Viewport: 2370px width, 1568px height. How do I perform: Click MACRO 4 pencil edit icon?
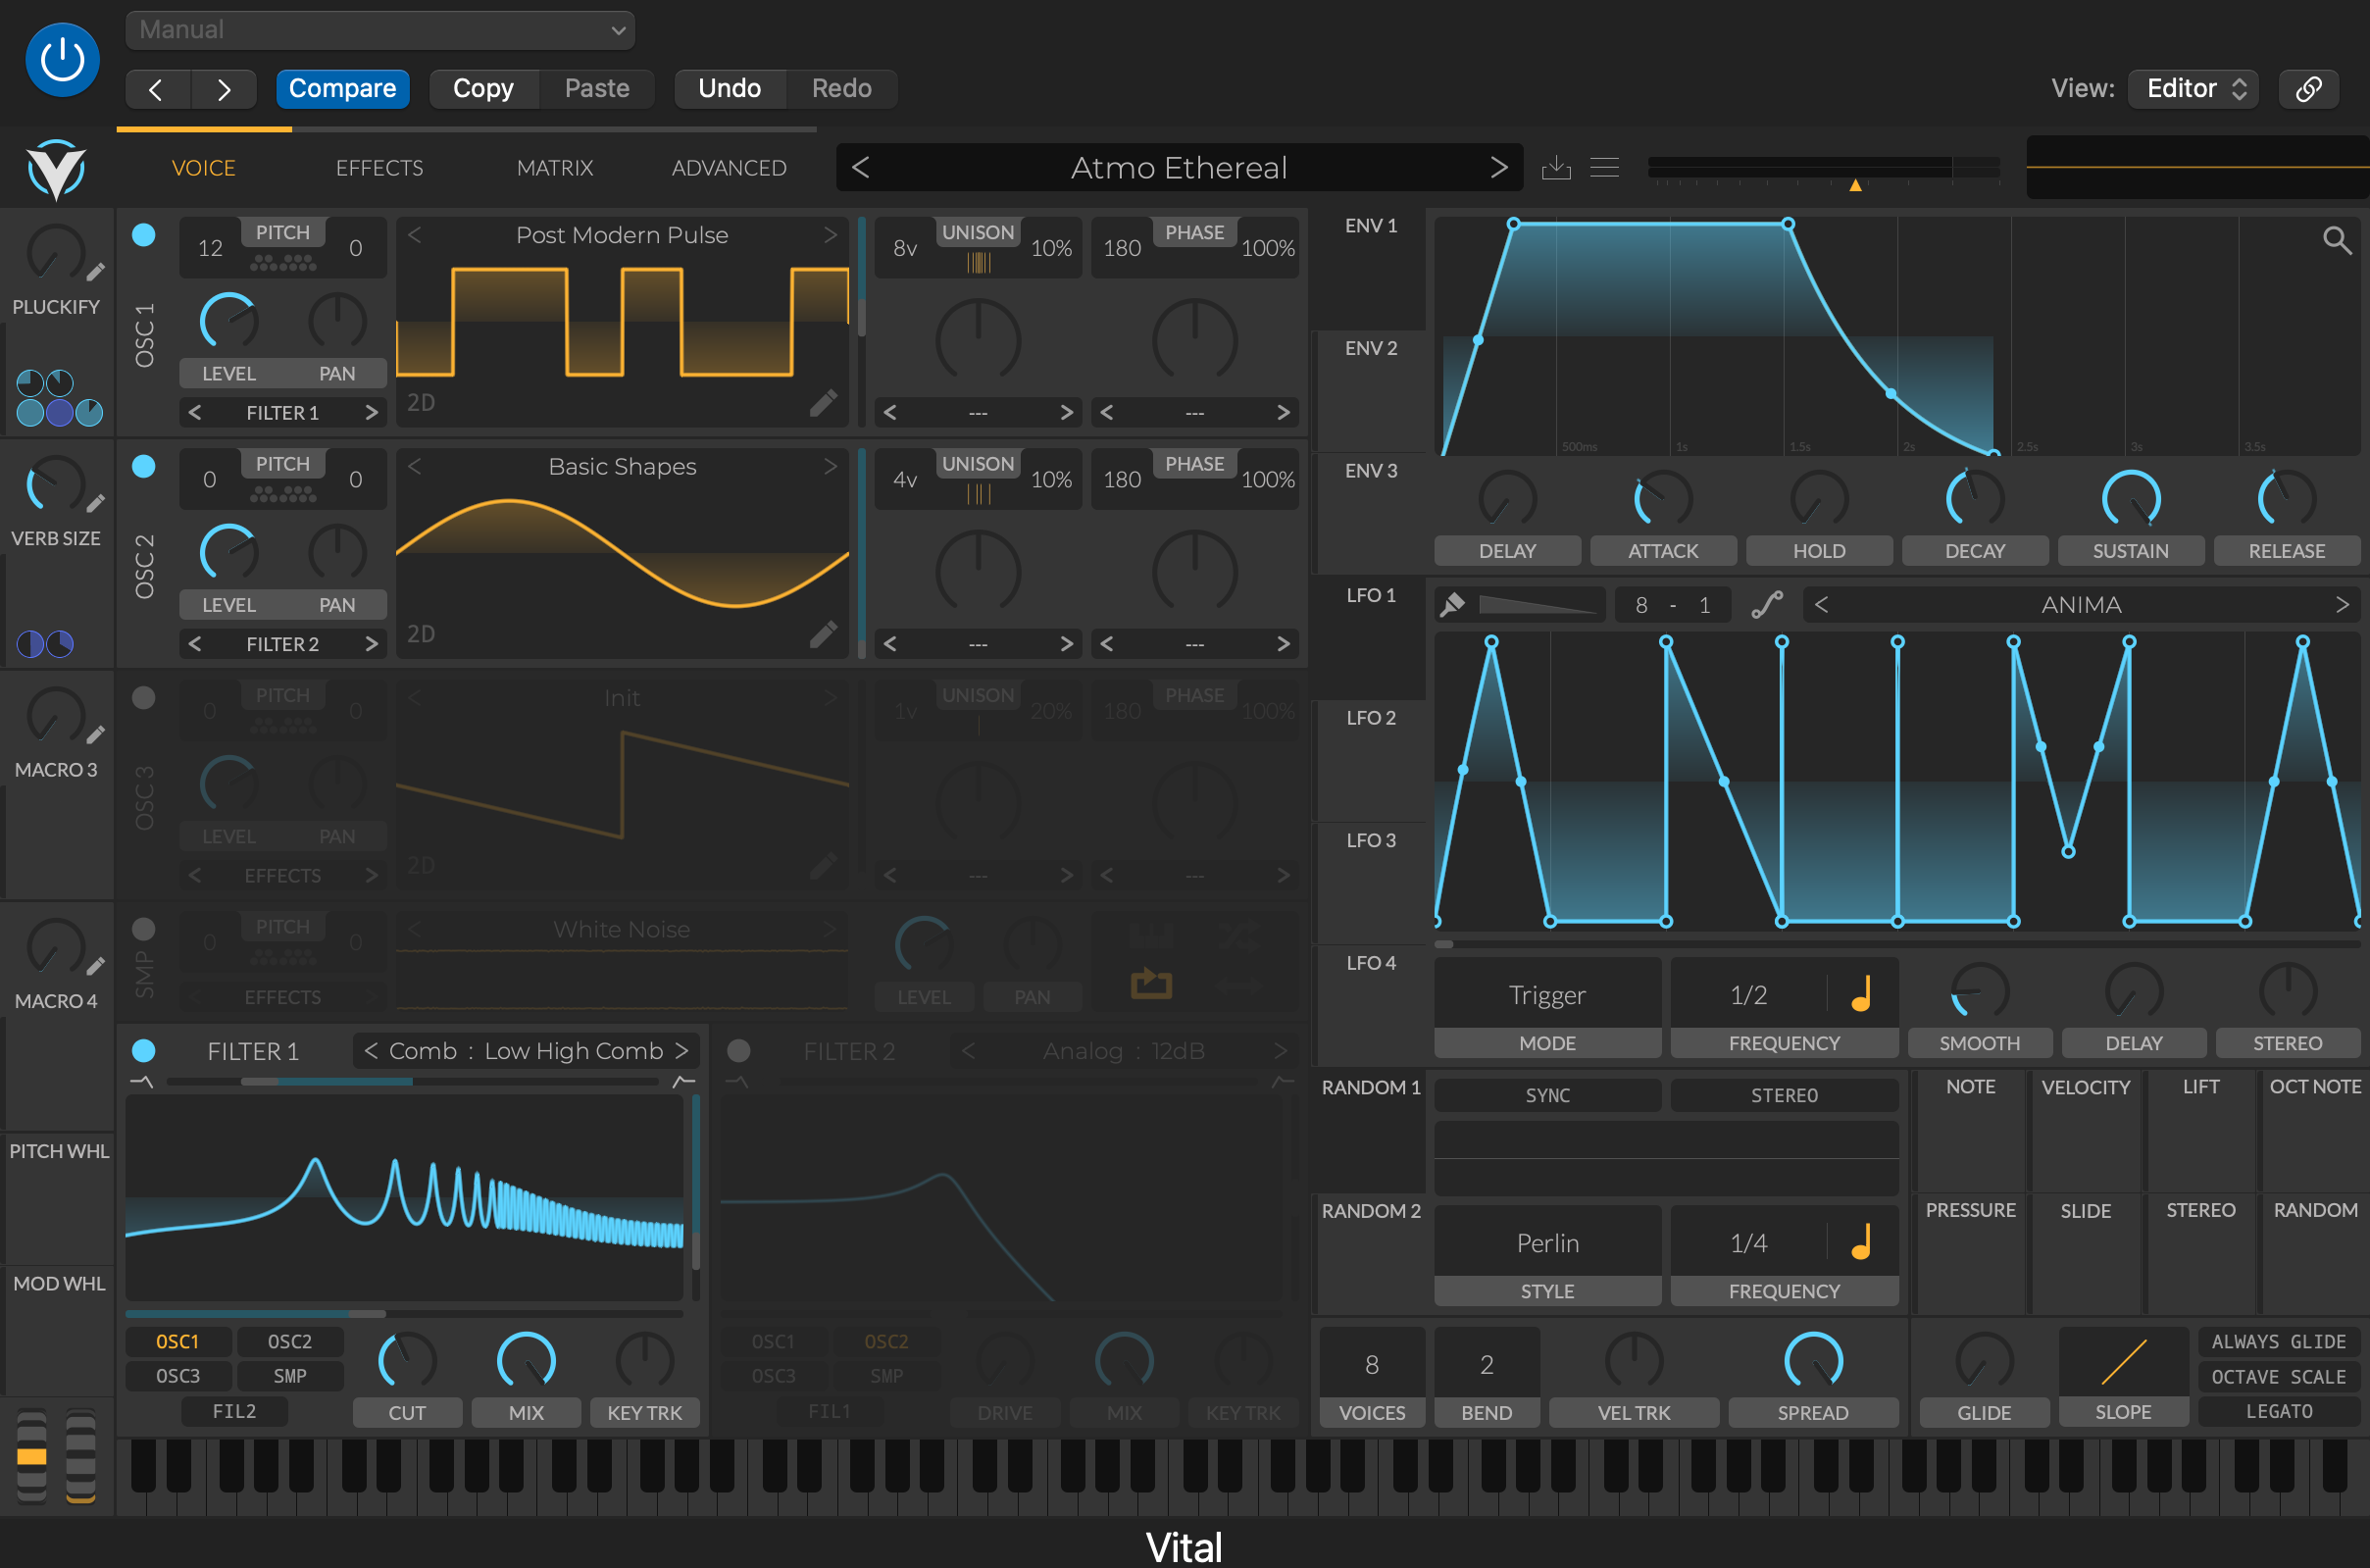(x=95, y=966)
